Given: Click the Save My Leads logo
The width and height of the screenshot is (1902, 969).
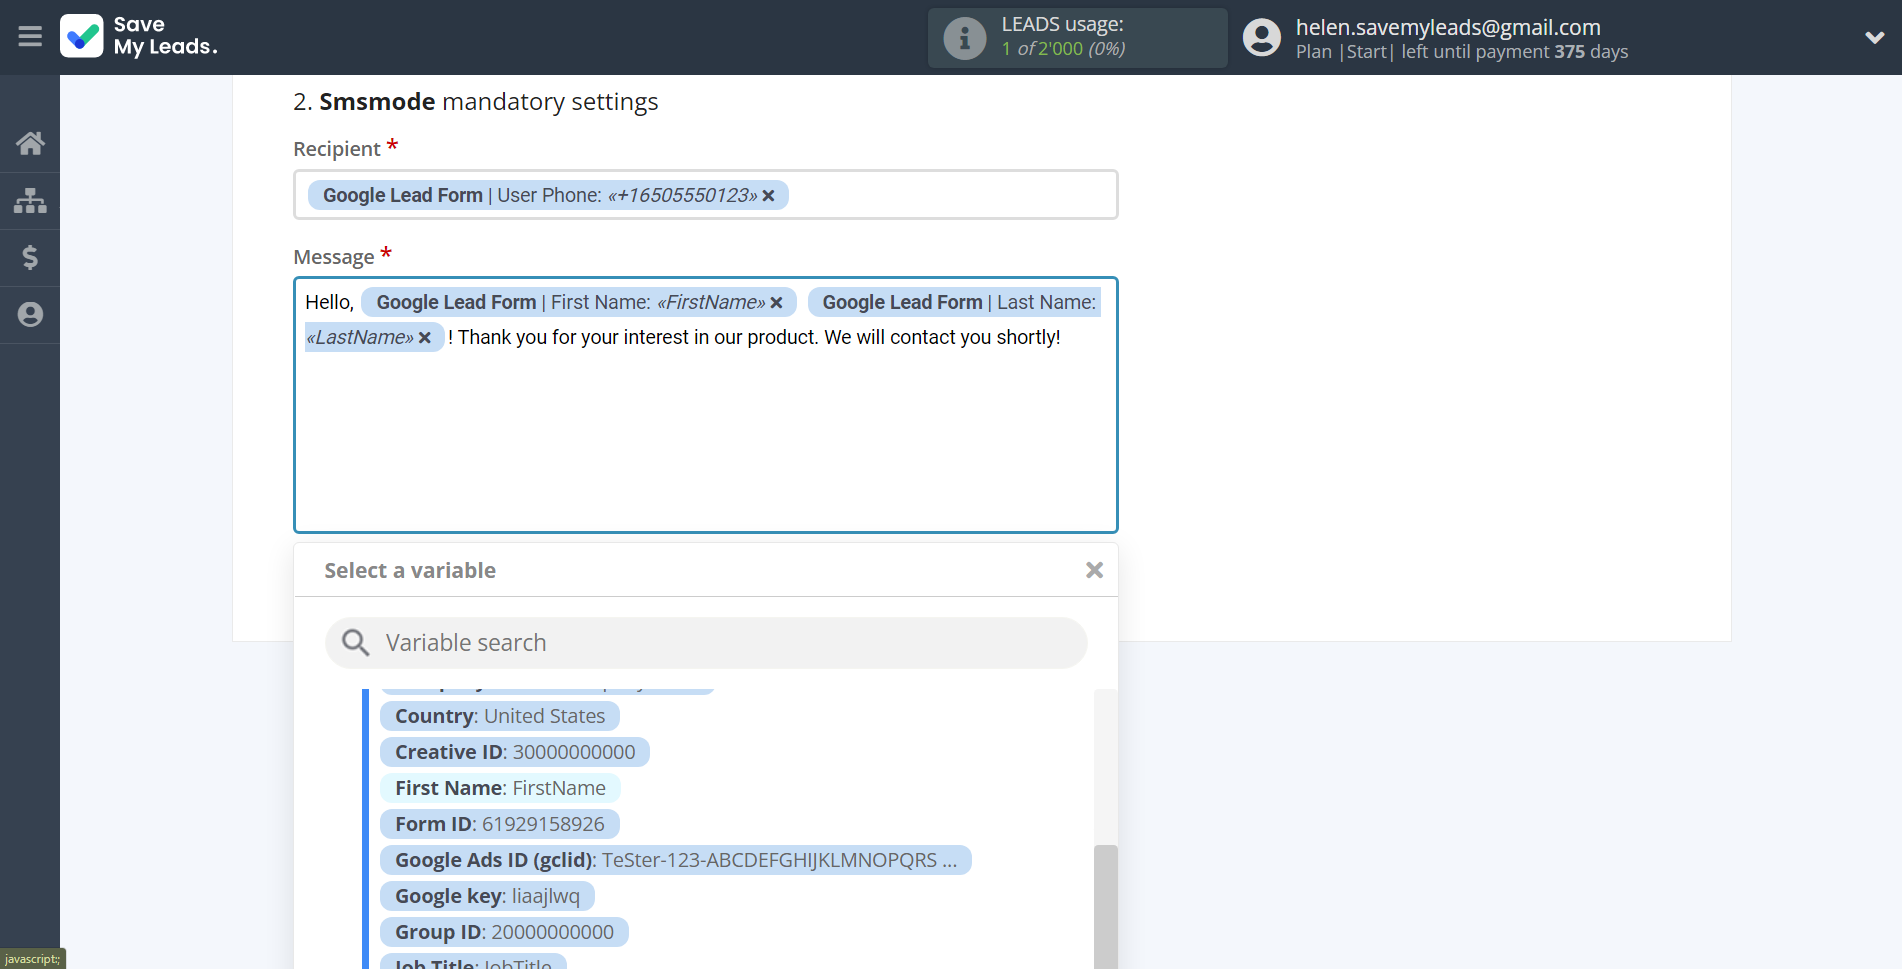Looking at the screenshot, I should [139, 36].
